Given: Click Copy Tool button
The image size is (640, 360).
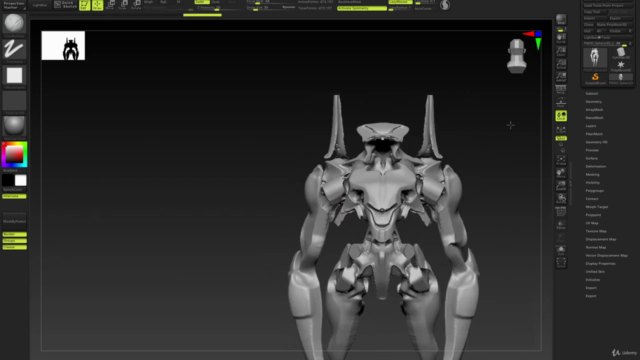Looking at the screenshot, I should click(595, 12).
